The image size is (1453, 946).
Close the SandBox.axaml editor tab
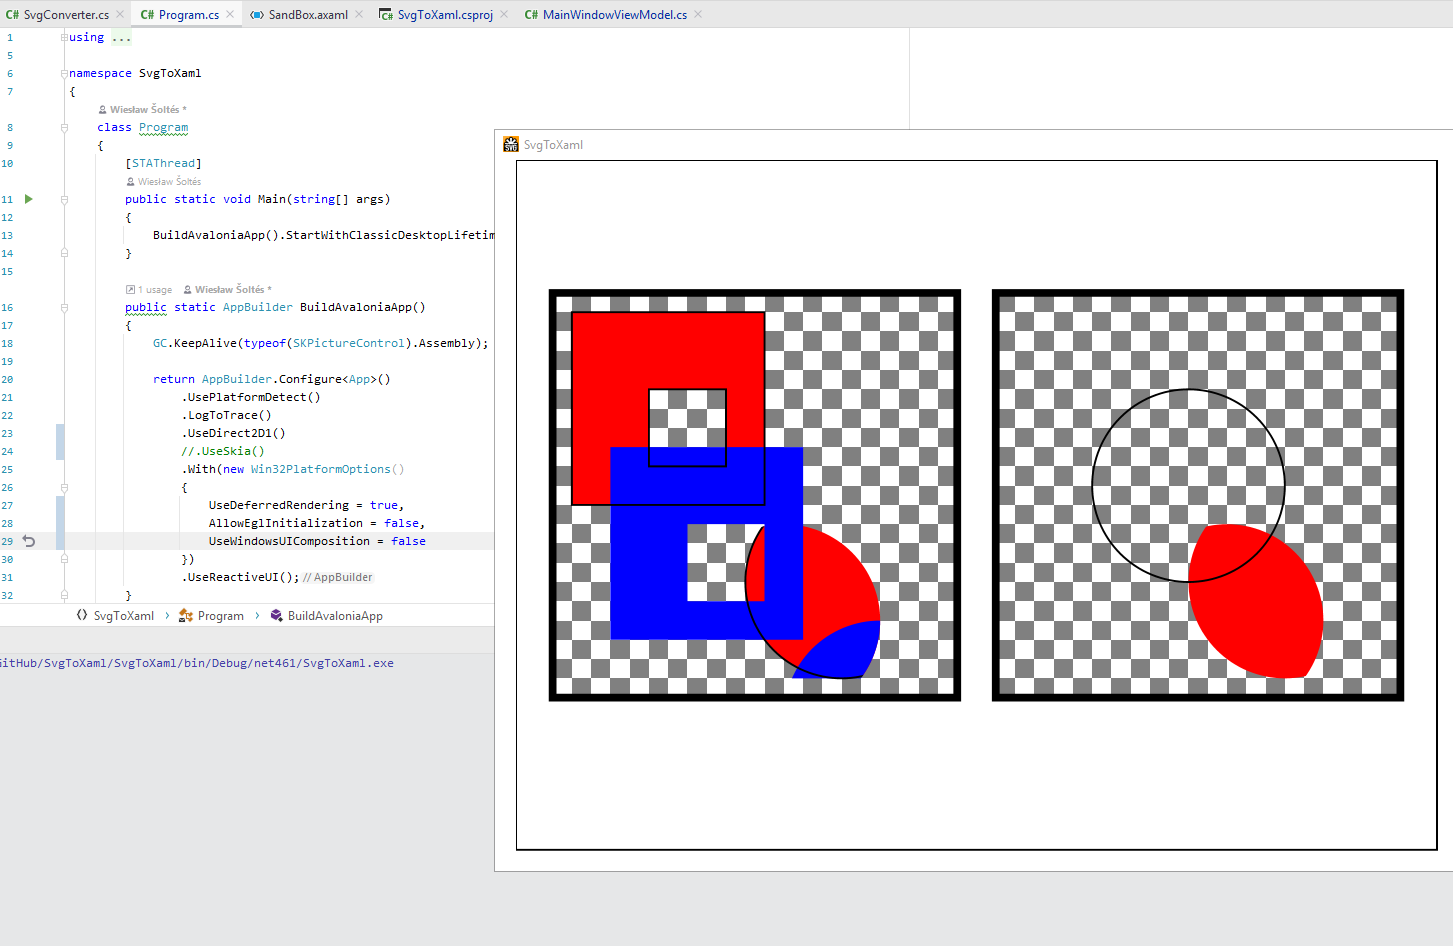coord(359,14)
